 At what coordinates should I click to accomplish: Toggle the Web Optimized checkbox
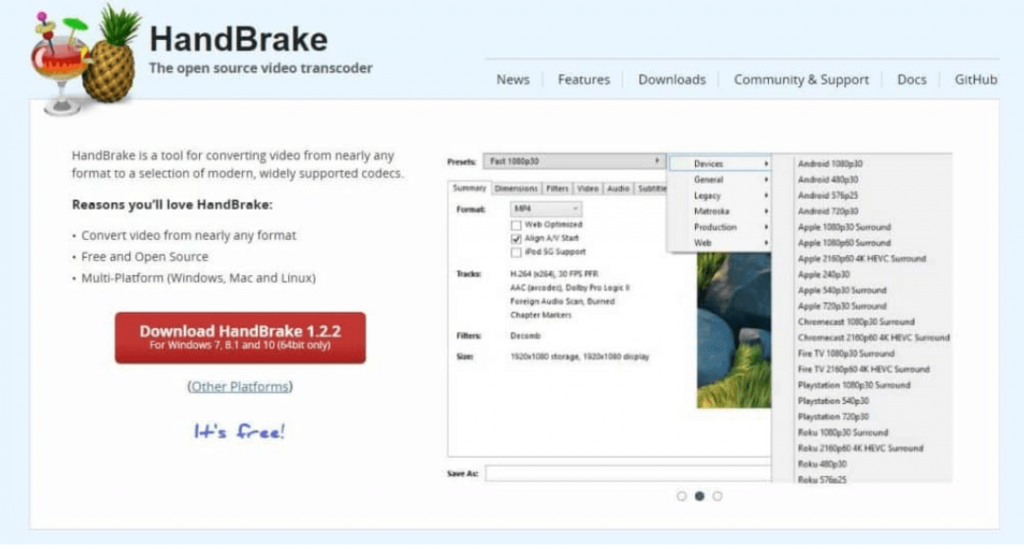tap(516, 225)
